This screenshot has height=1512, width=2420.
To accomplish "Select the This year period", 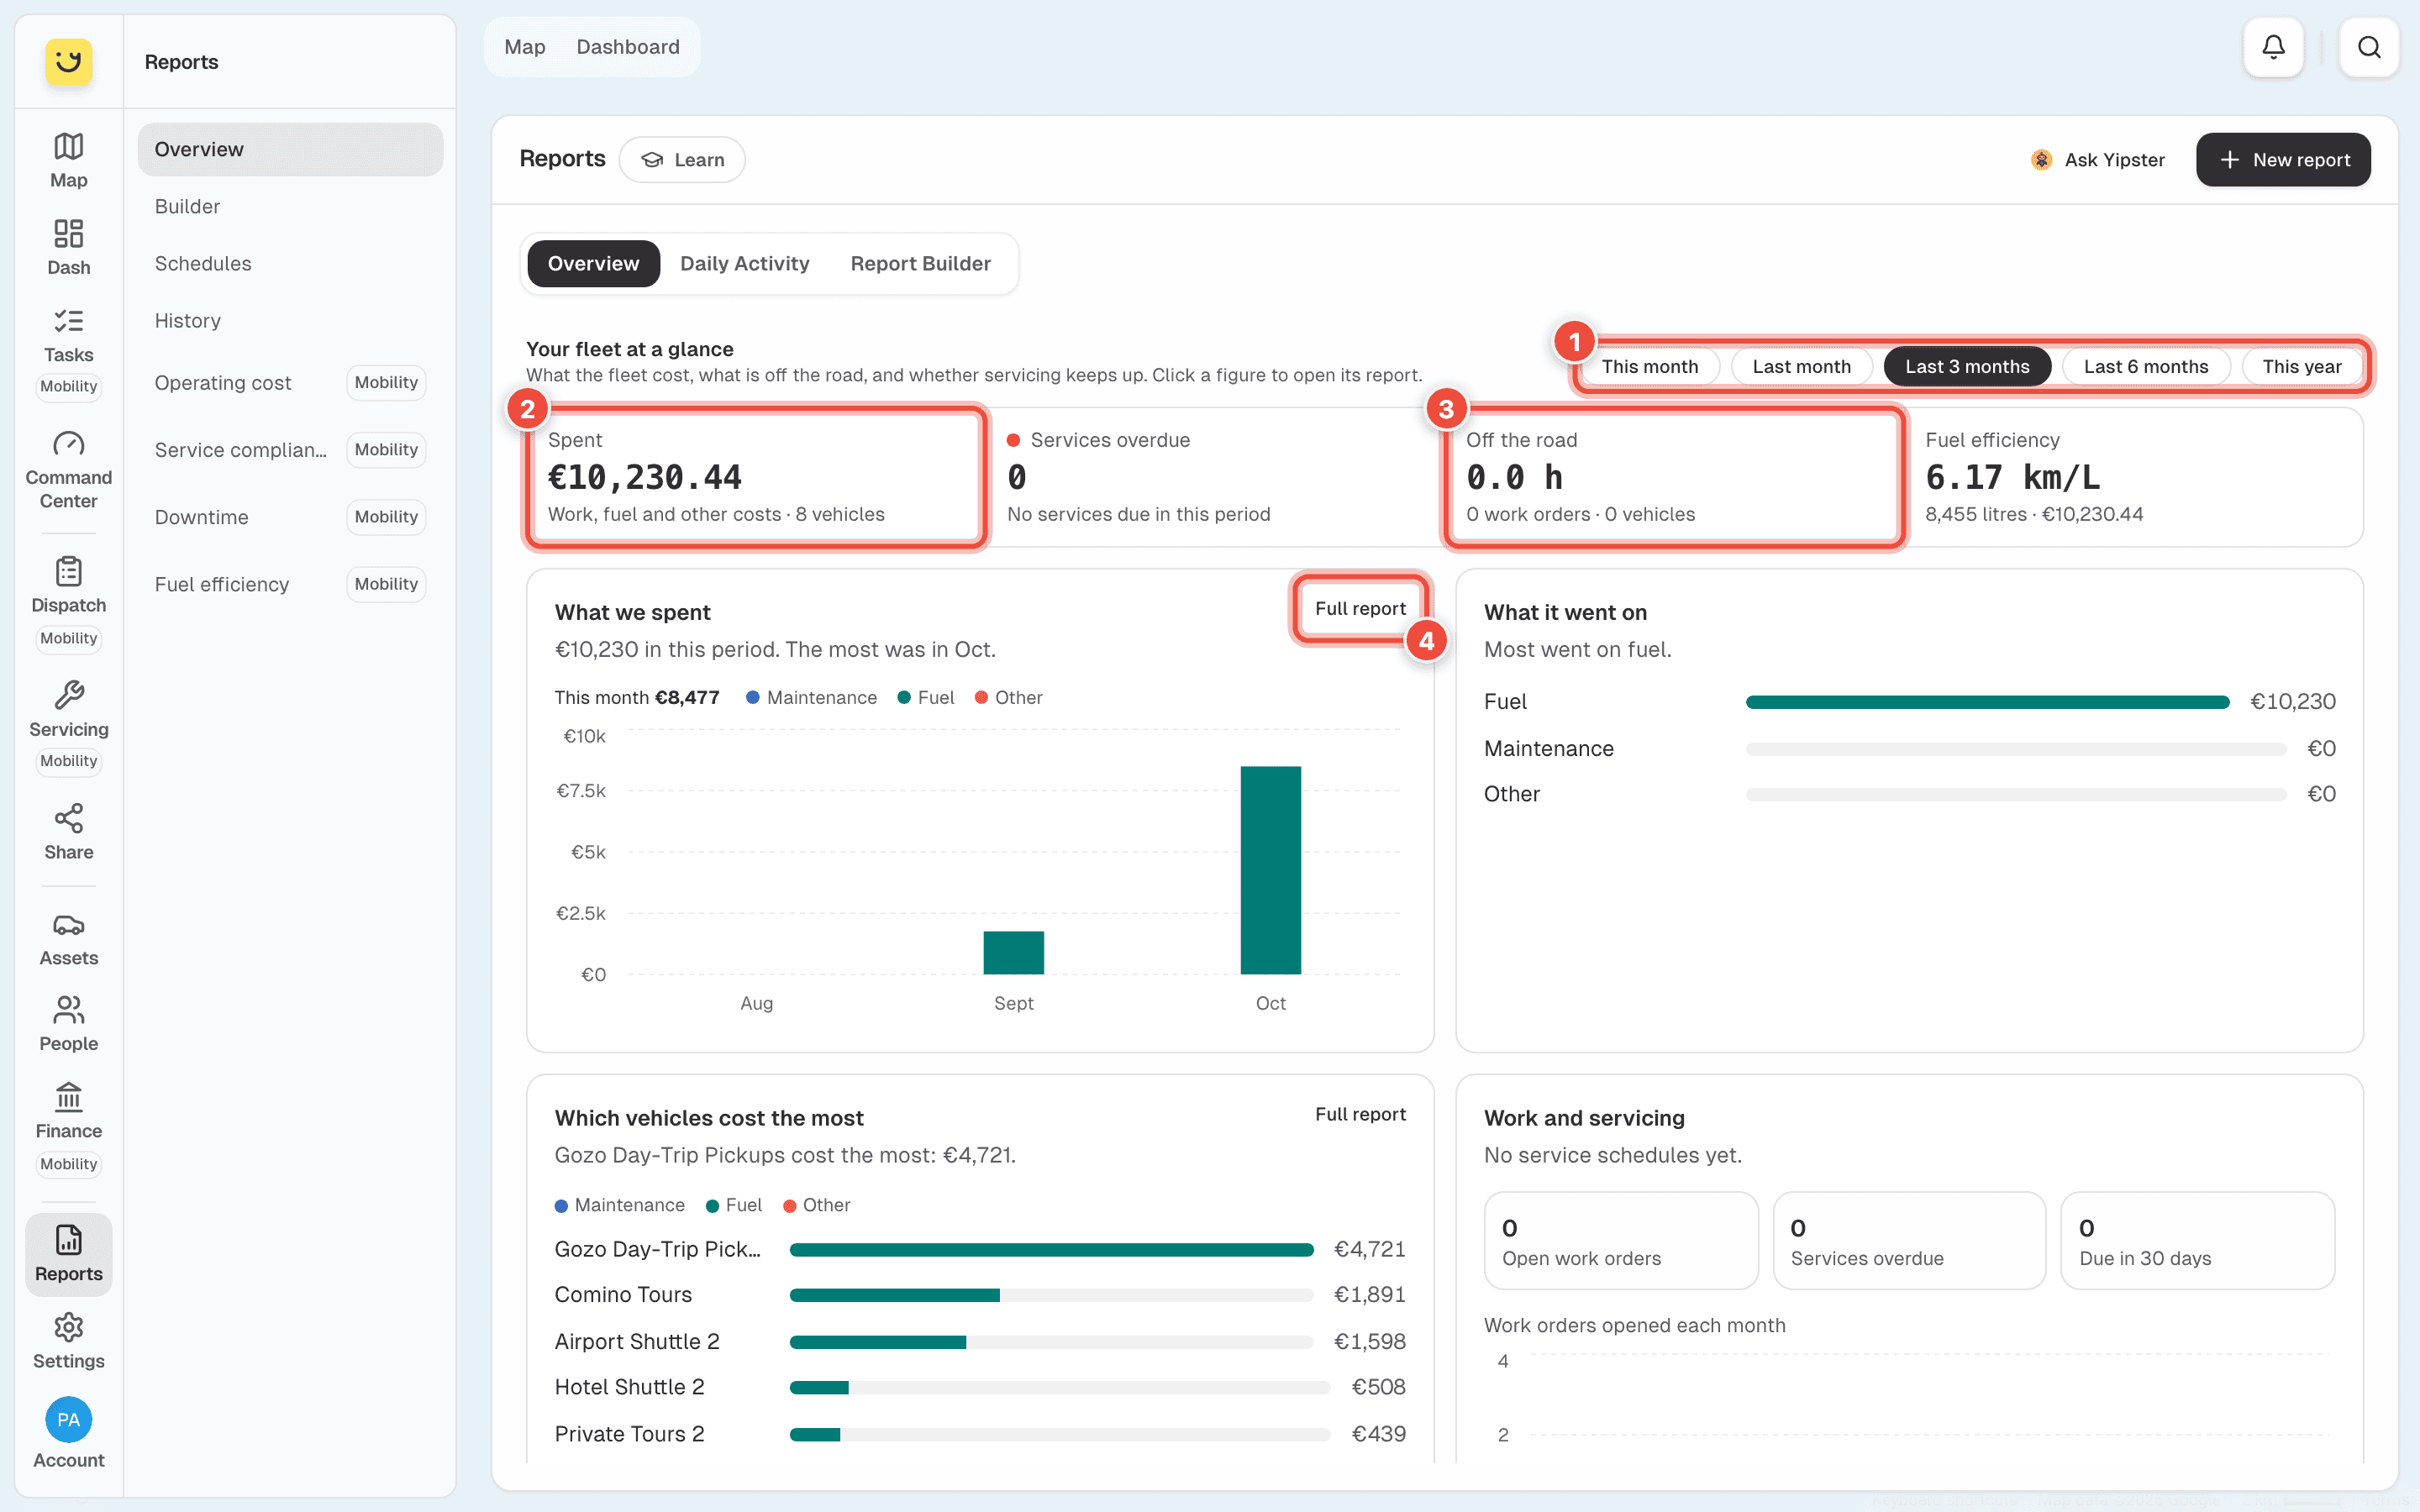I will tap(2301, 366).
